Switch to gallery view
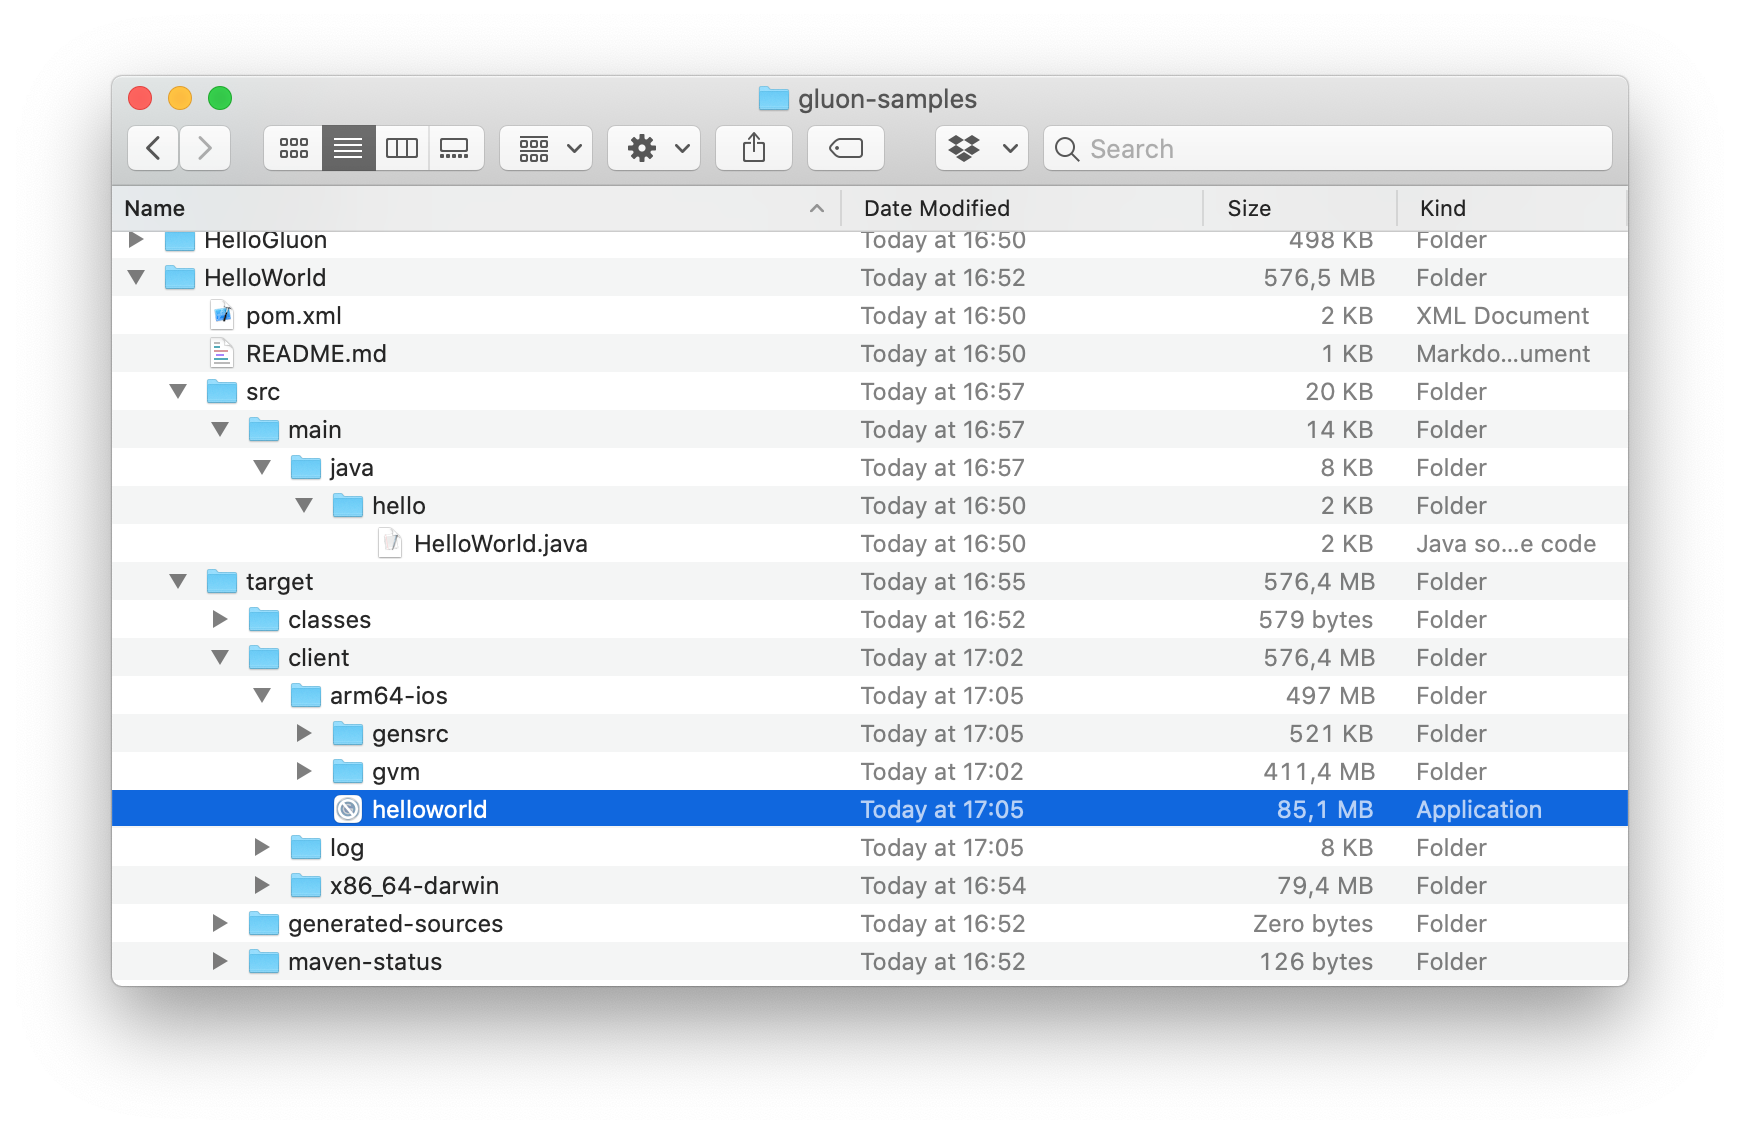 coord(456,149)
